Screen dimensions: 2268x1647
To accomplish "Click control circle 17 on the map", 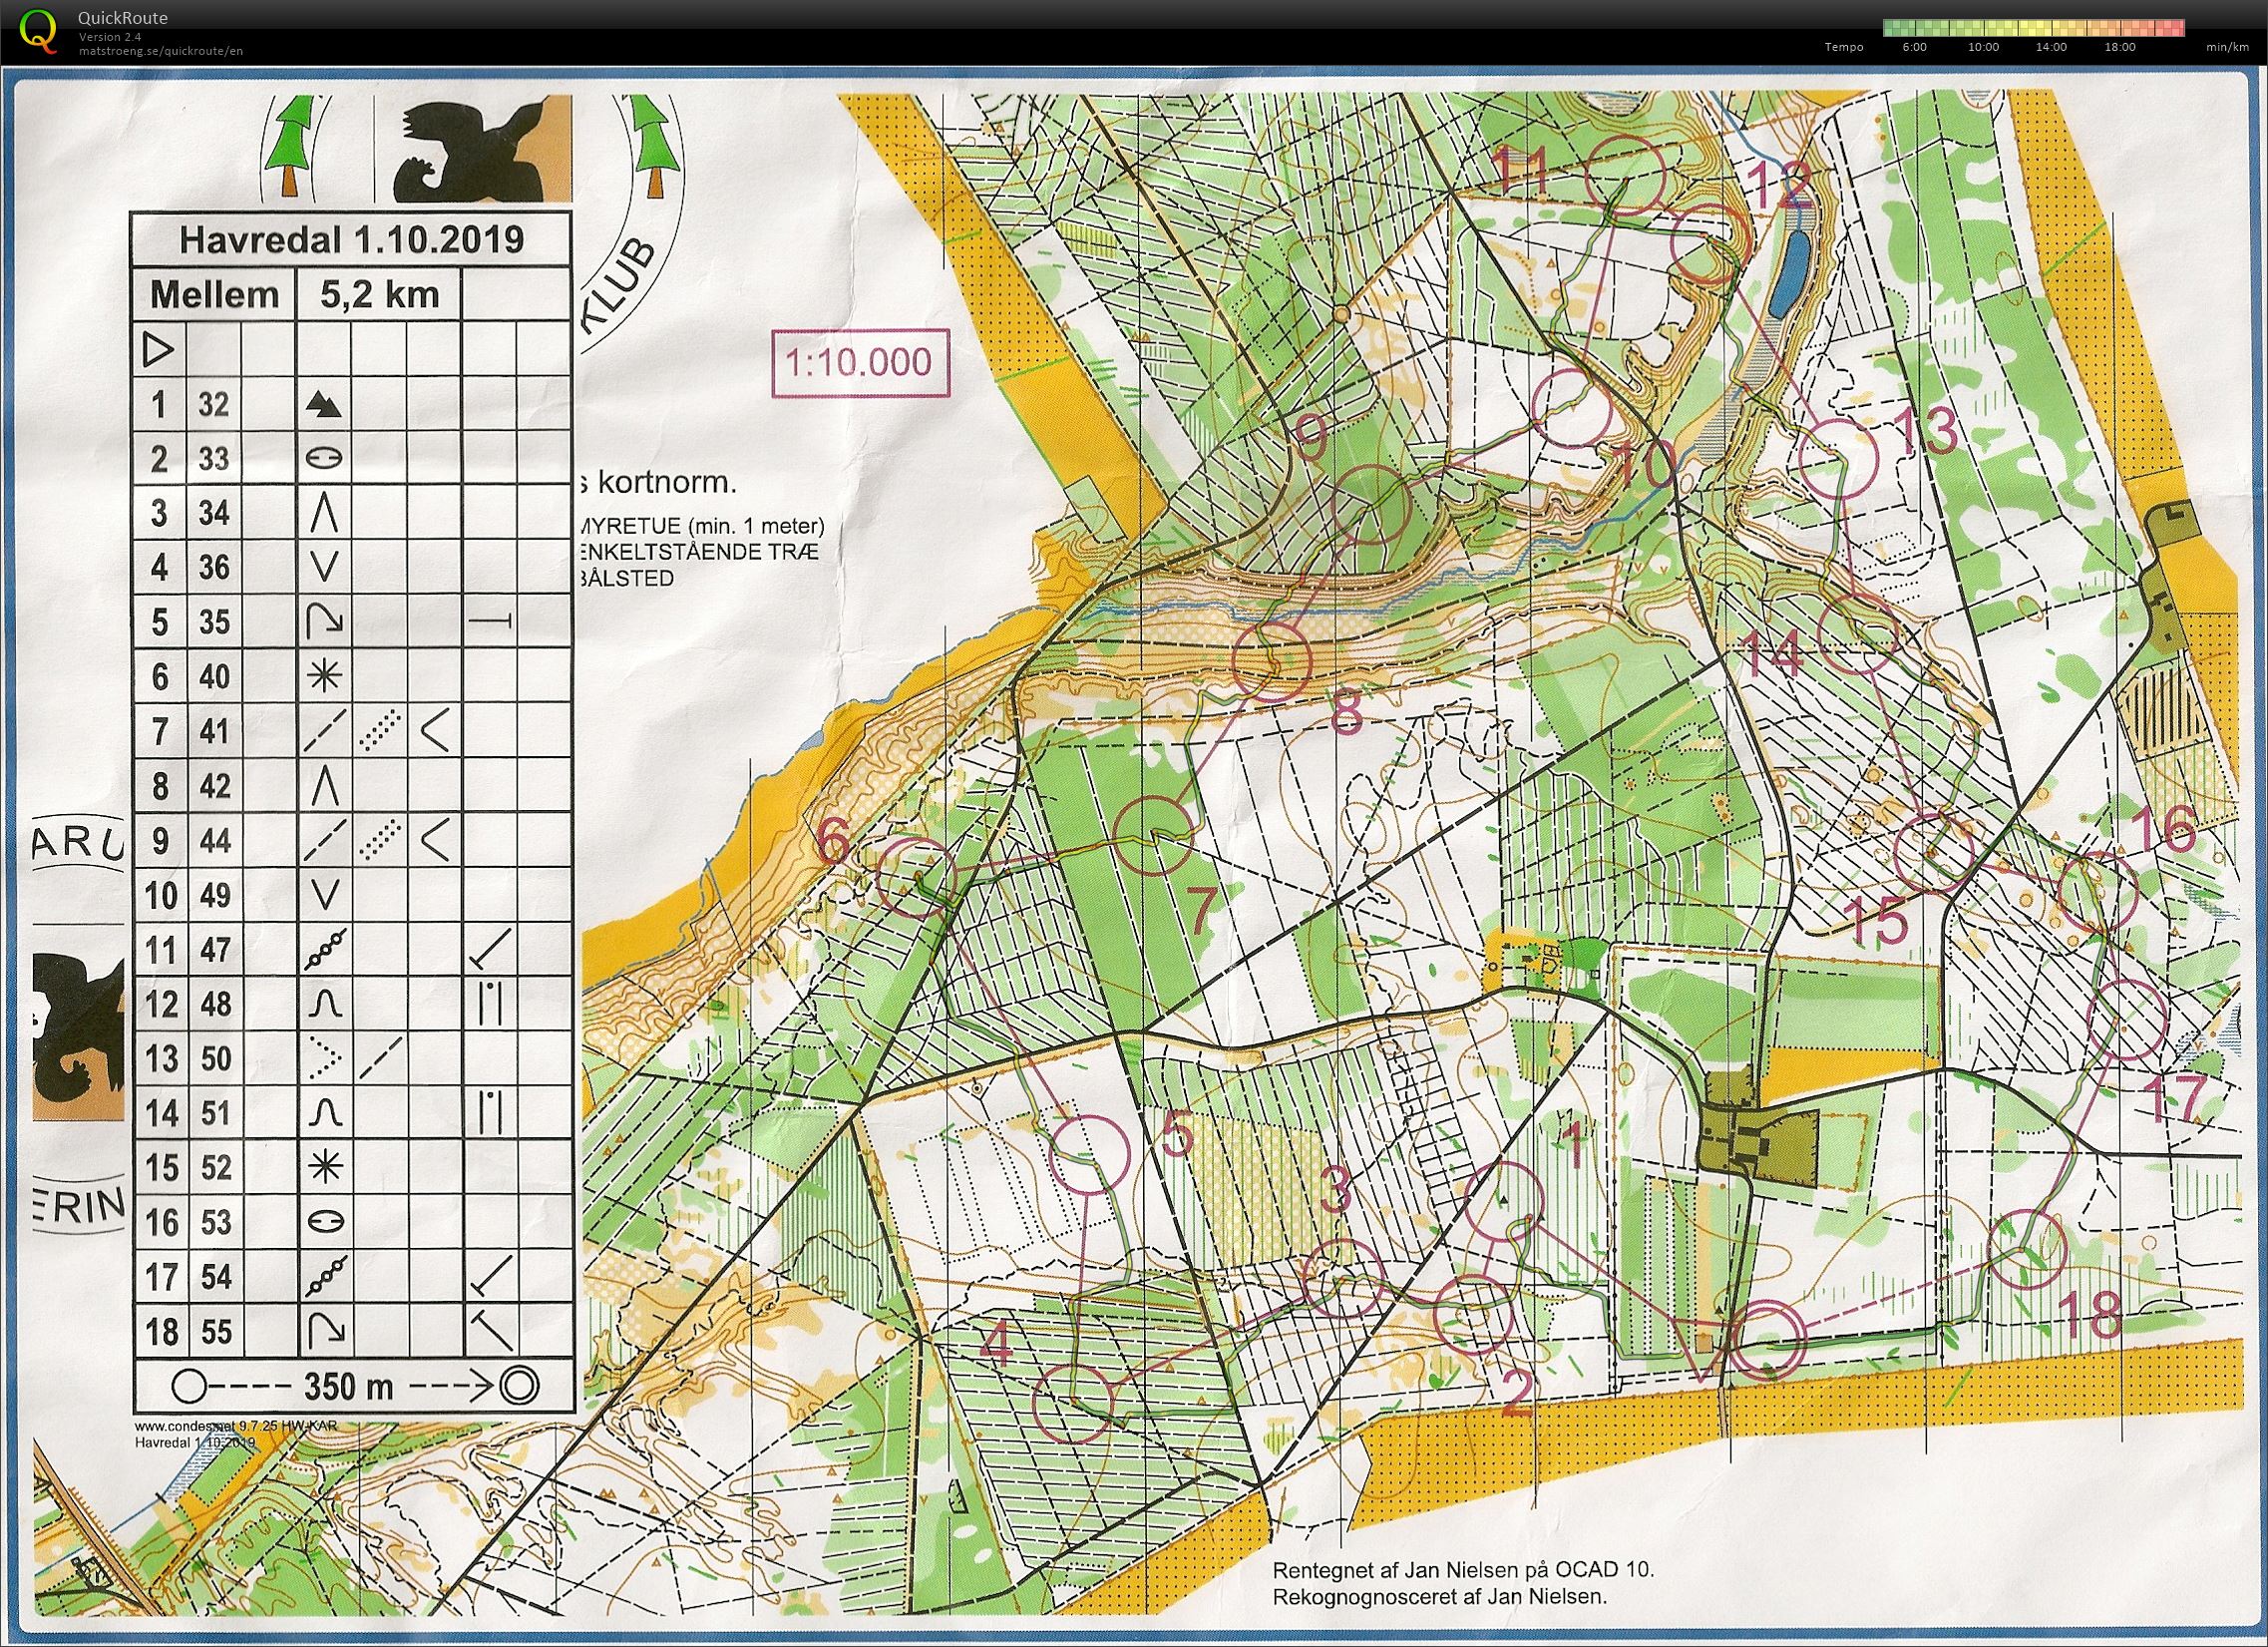I will pyautogui.click(x=2128, y=1021).
